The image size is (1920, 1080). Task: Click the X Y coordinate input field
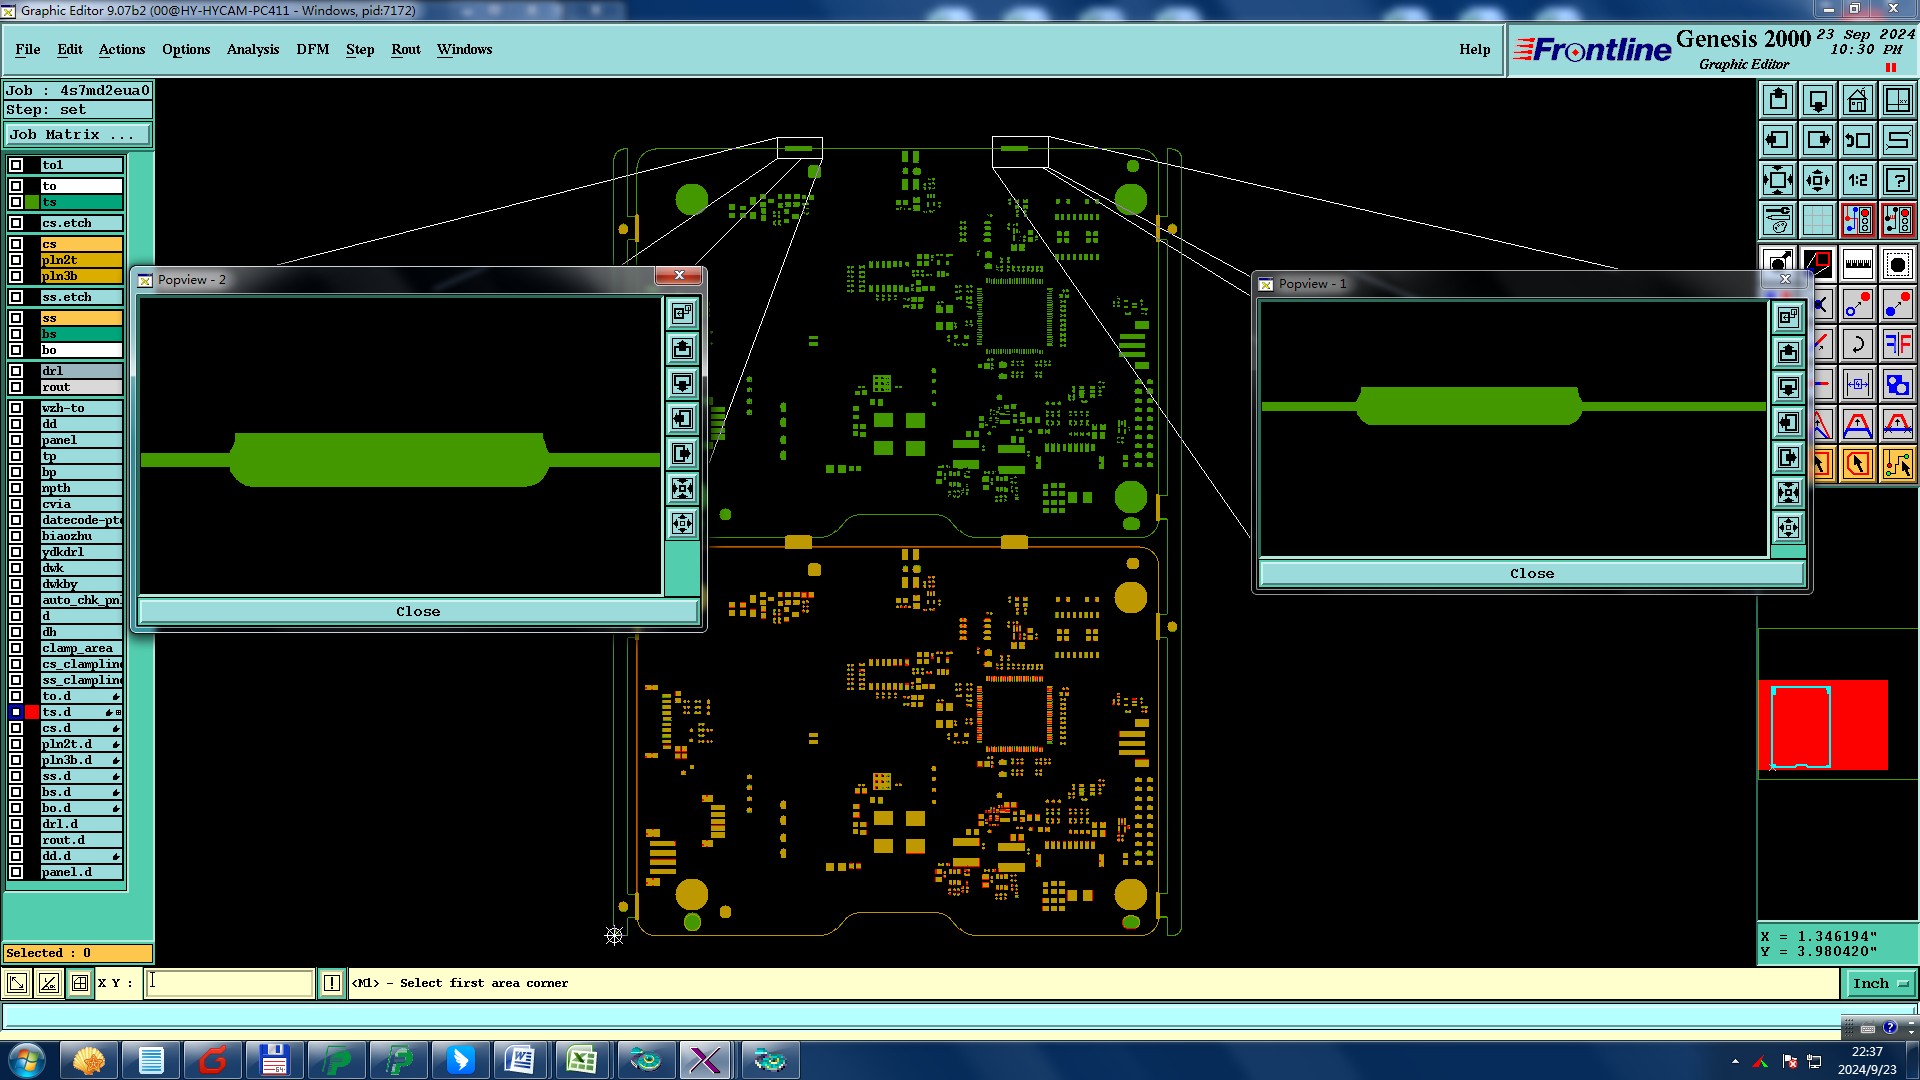click(x=229, y=983)
